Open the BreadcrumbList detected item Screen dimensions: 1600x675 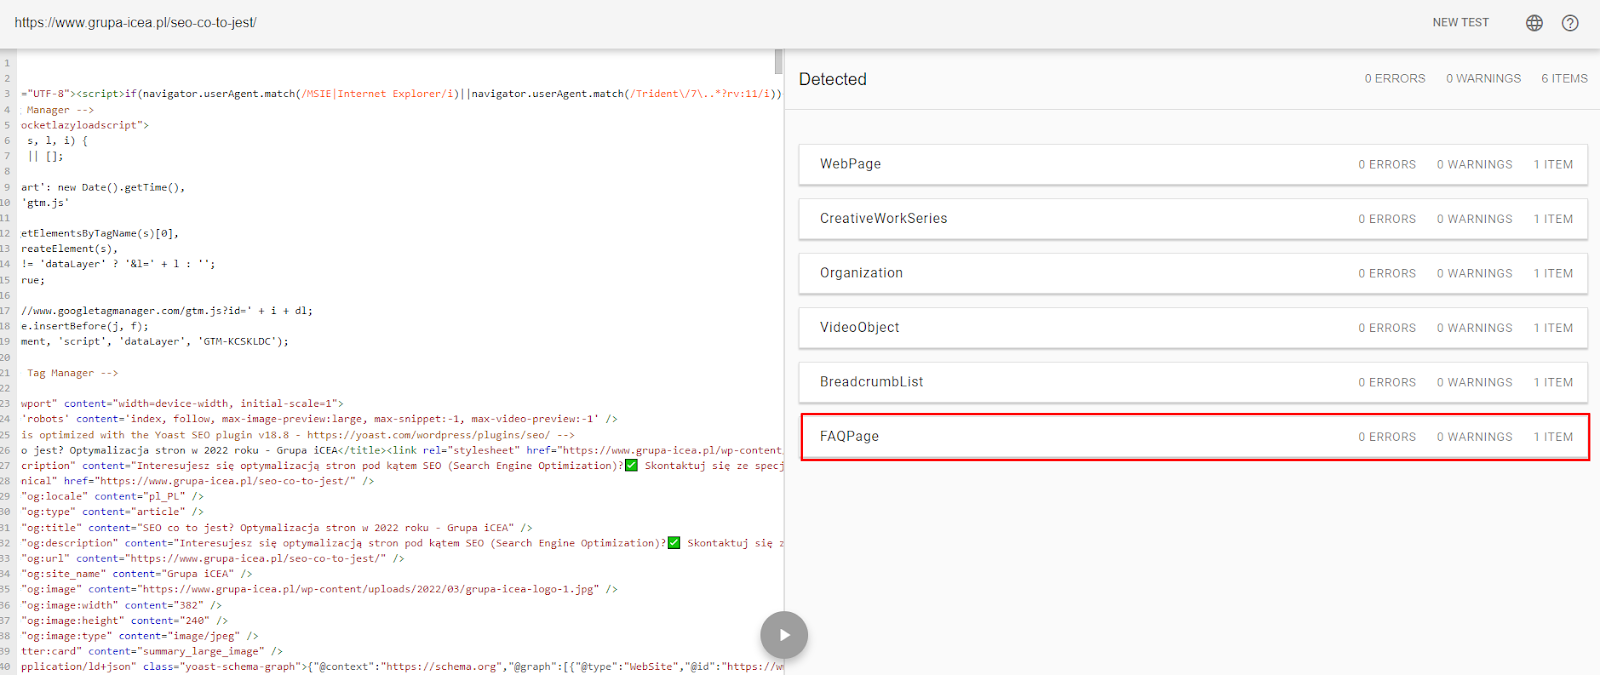pos(1193,382)
